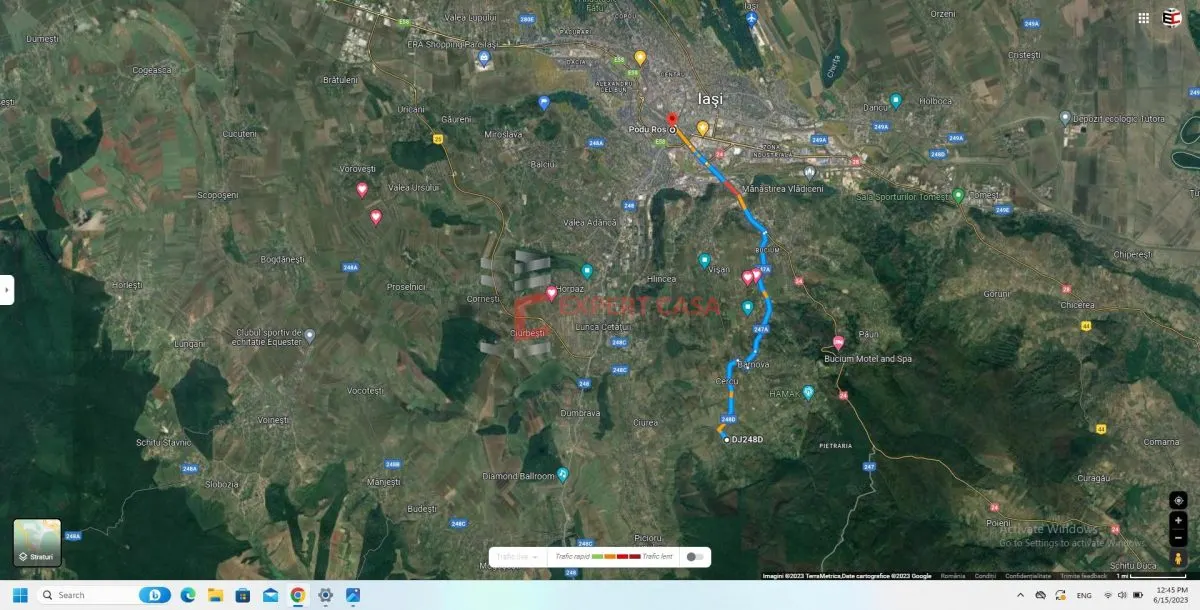Click the red Podu Roș destination pin
Image resolution: width=1200 pixels, height=610 pixels.
click(x=672, y=121)
